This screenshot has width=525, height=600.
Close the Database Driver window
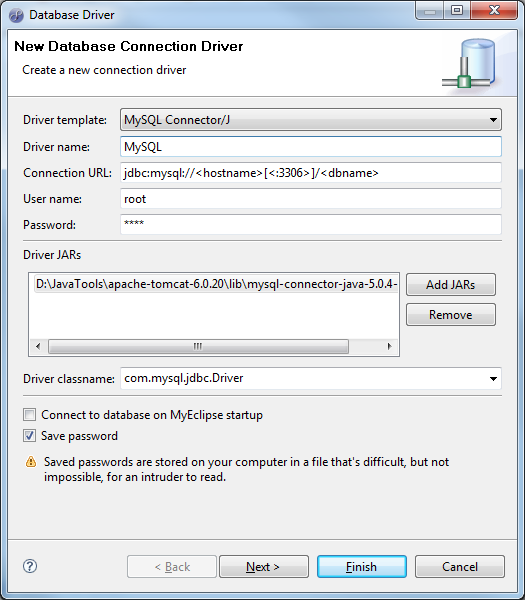(494, 10)
